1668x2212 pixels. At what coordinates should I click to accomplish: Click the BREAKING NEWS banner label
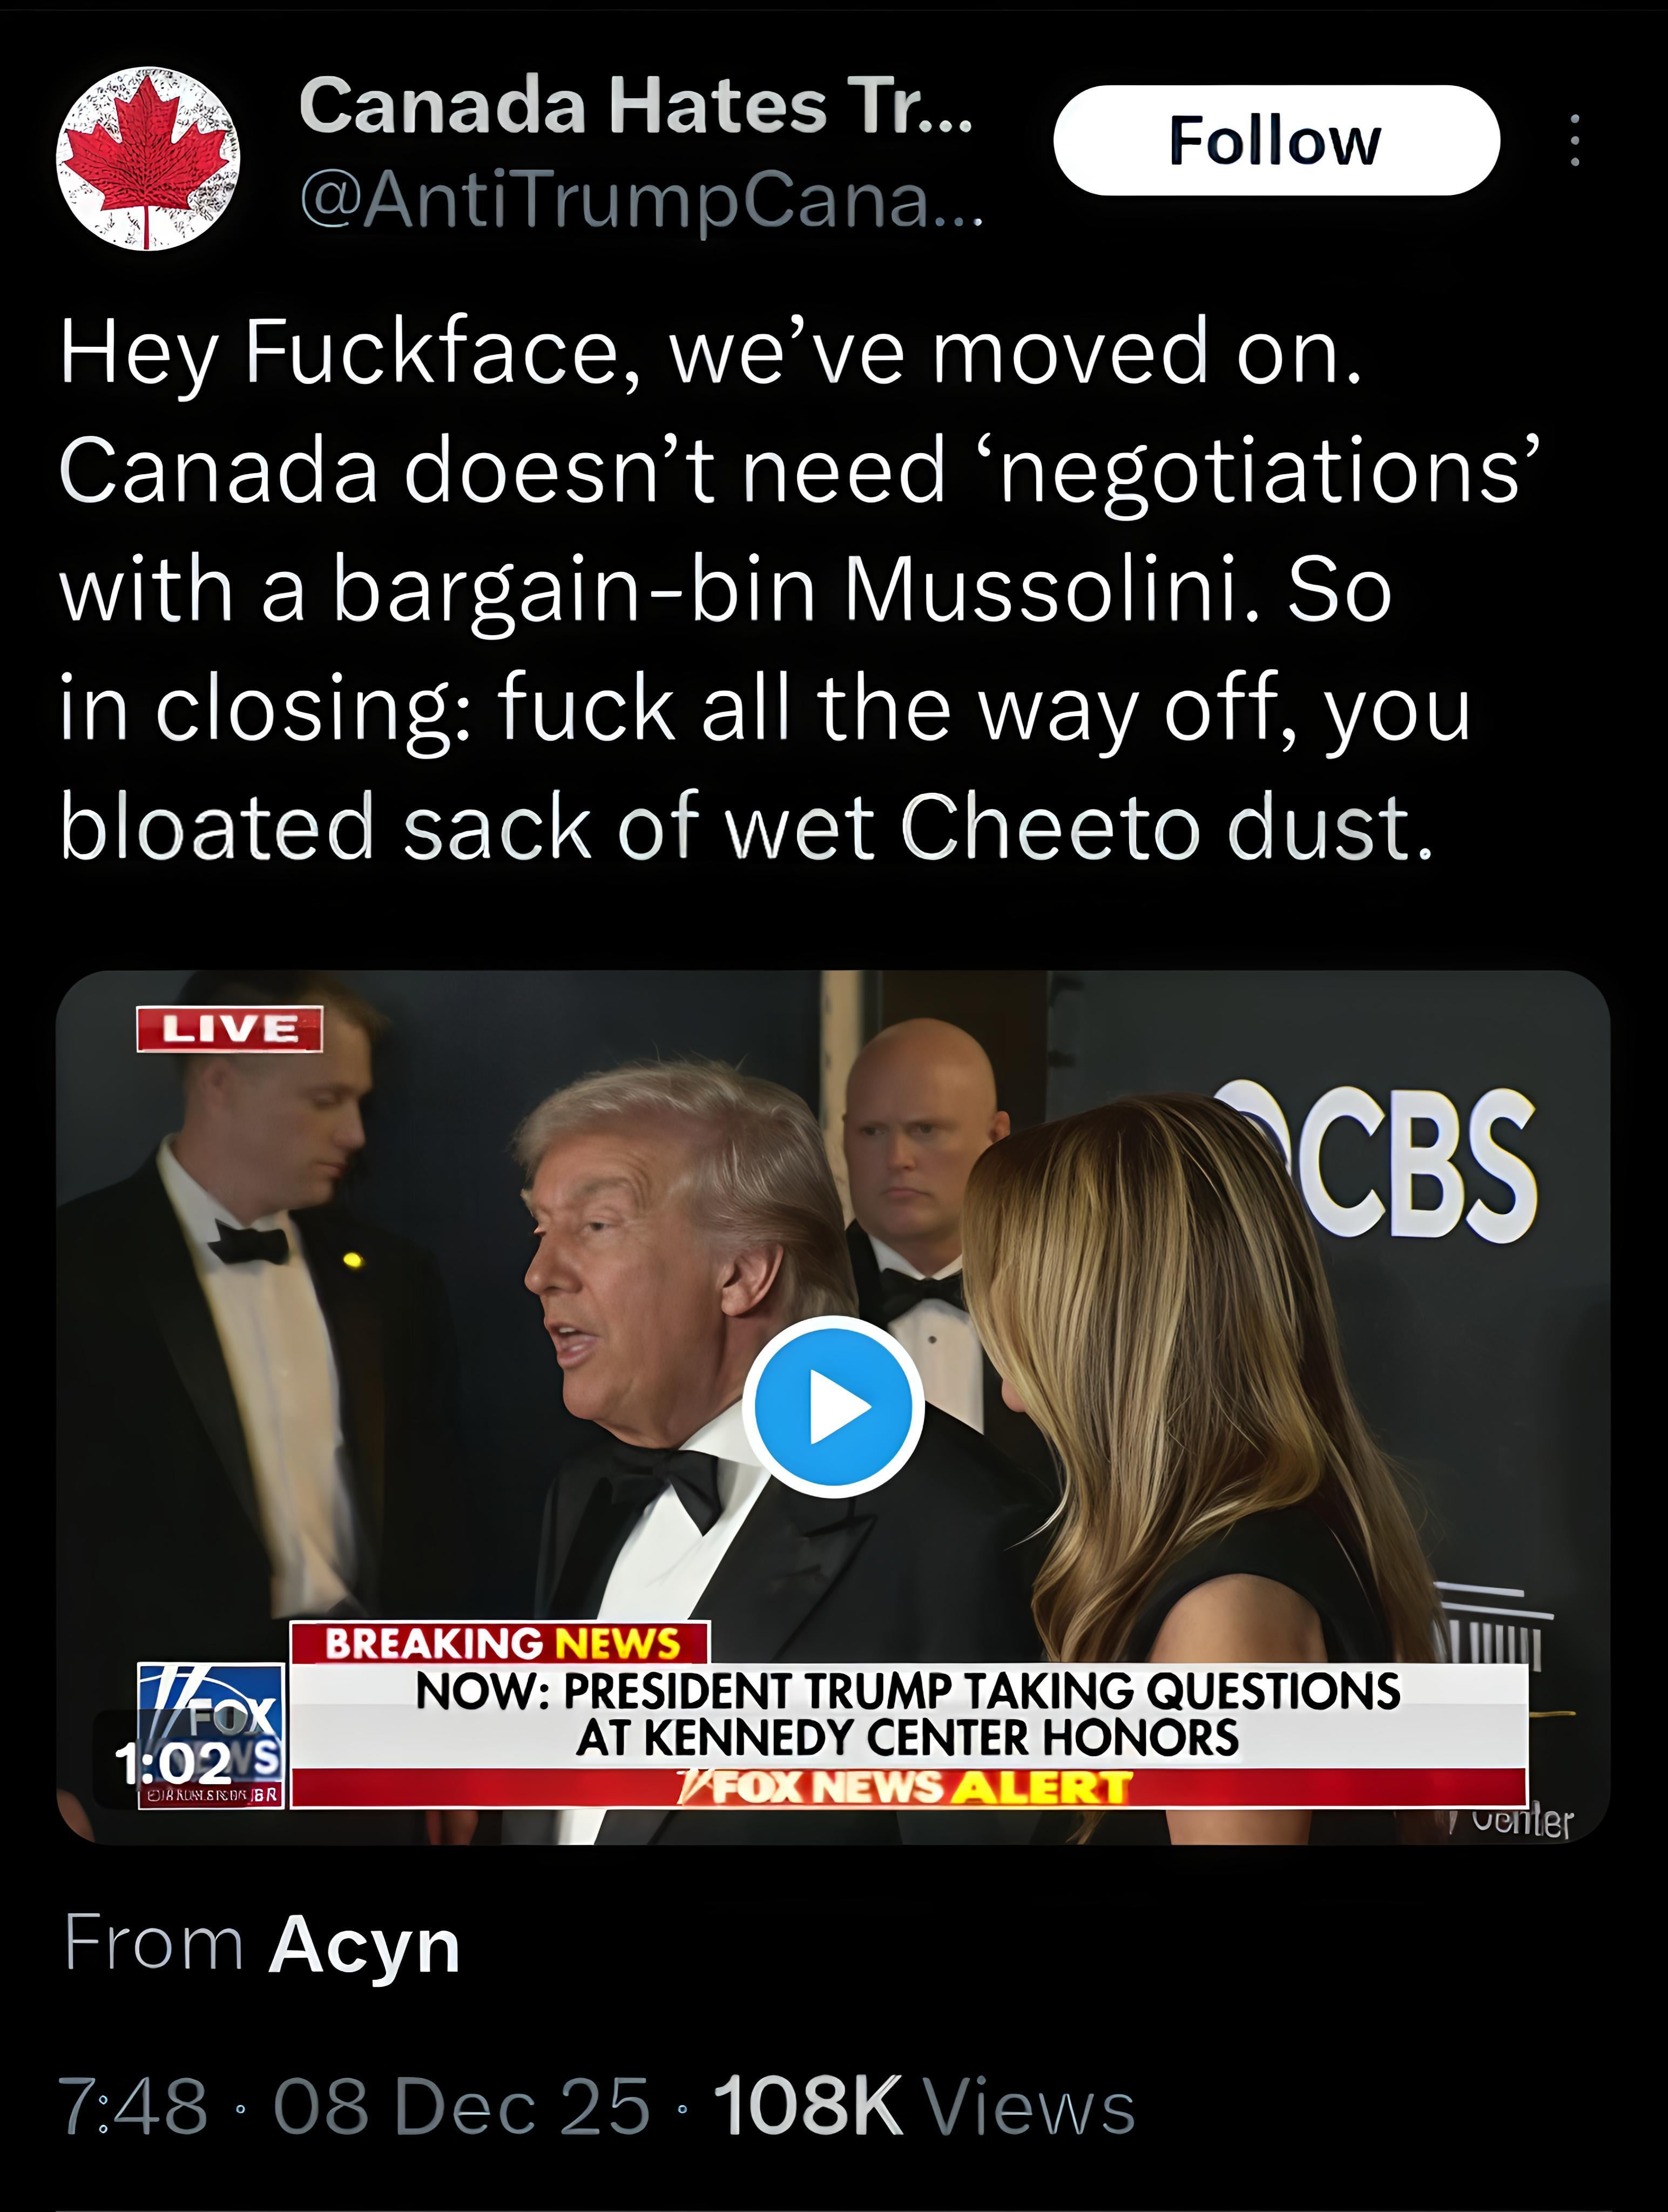[x=501, y=1643]
